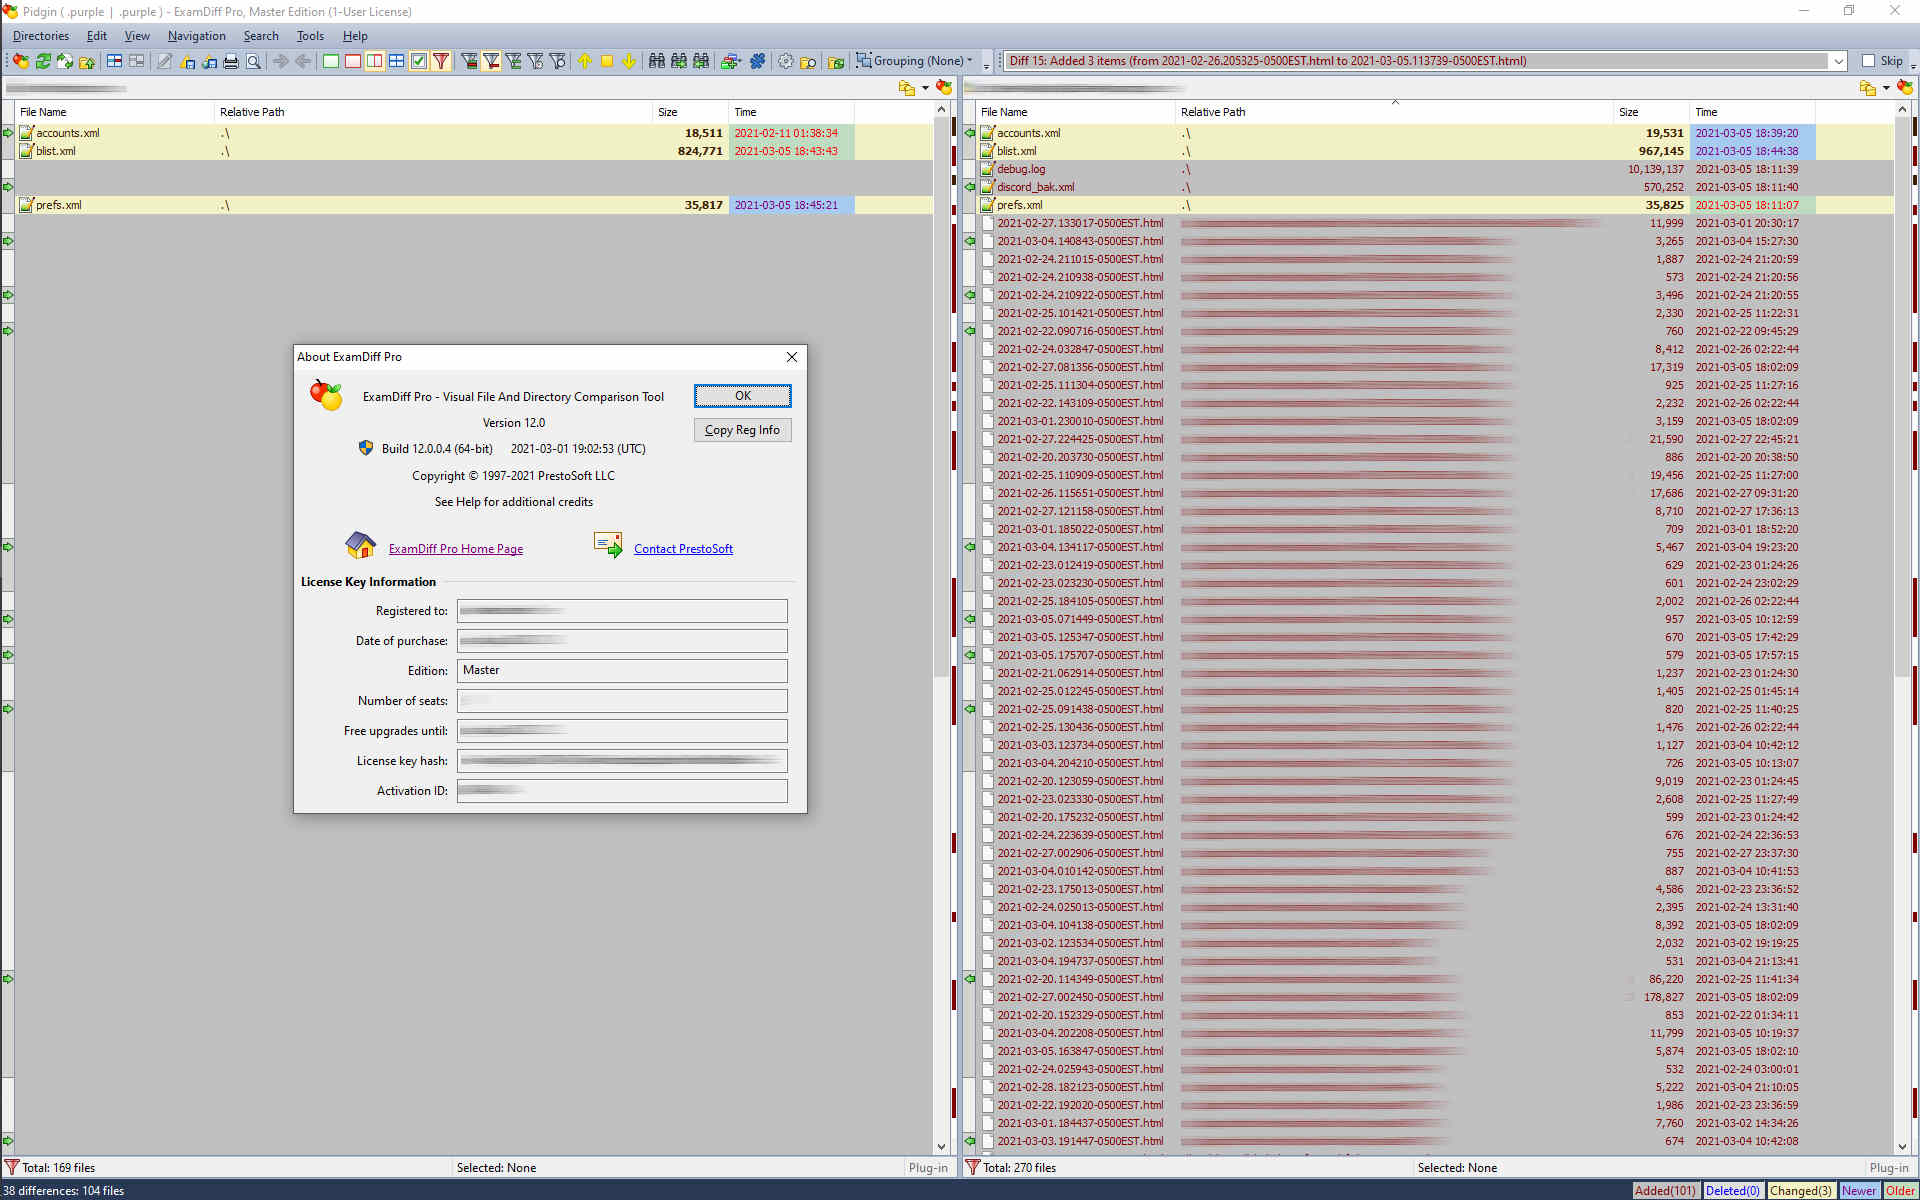Open right pane folder browse dropdown arrow
This screenshot has width=1920, height=1200.
(x=1886, y=88)
